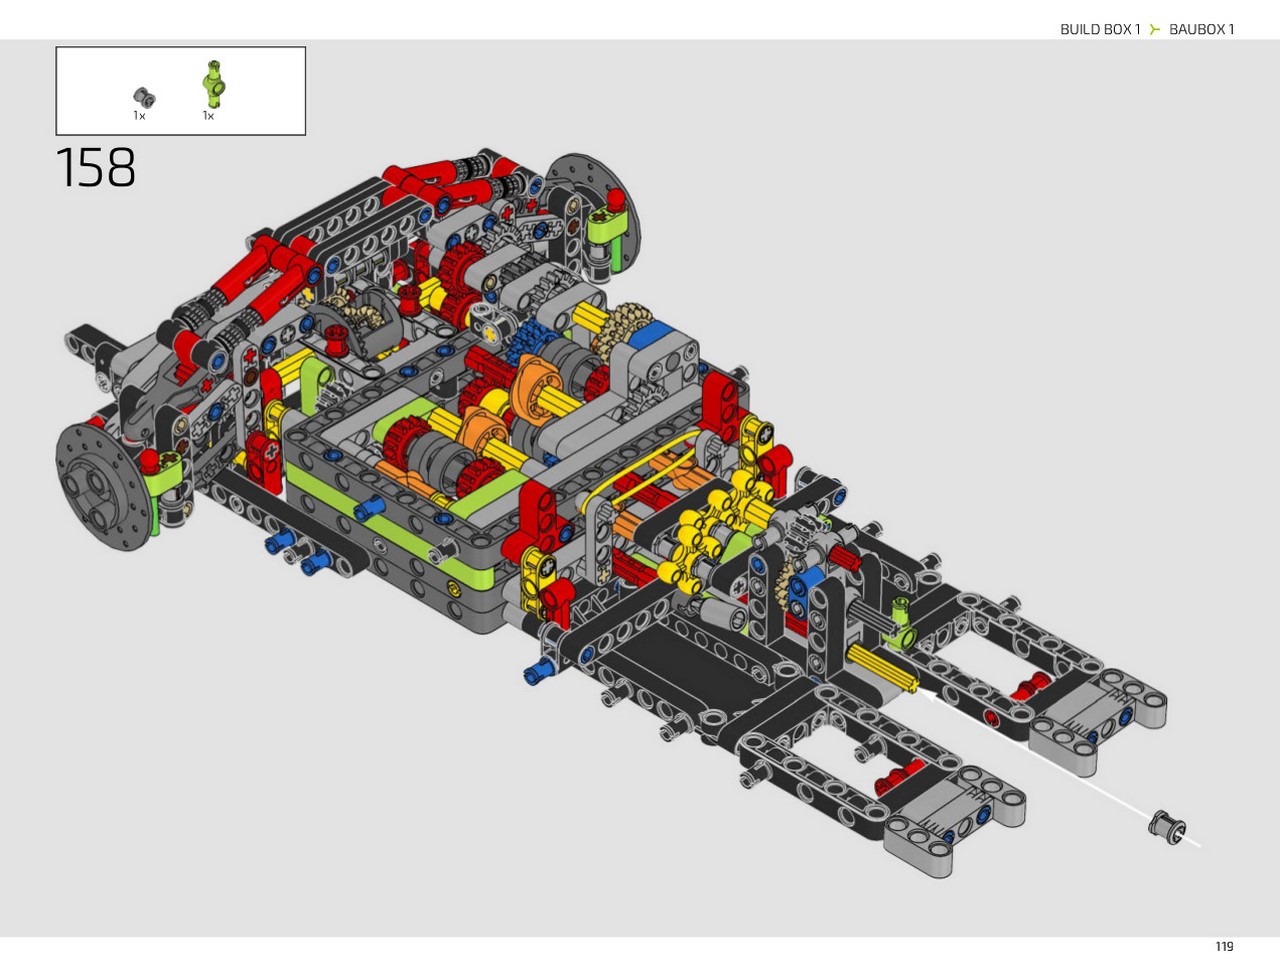
Task: Click the 1x label under the lime connector
Action: click(208, 116)
